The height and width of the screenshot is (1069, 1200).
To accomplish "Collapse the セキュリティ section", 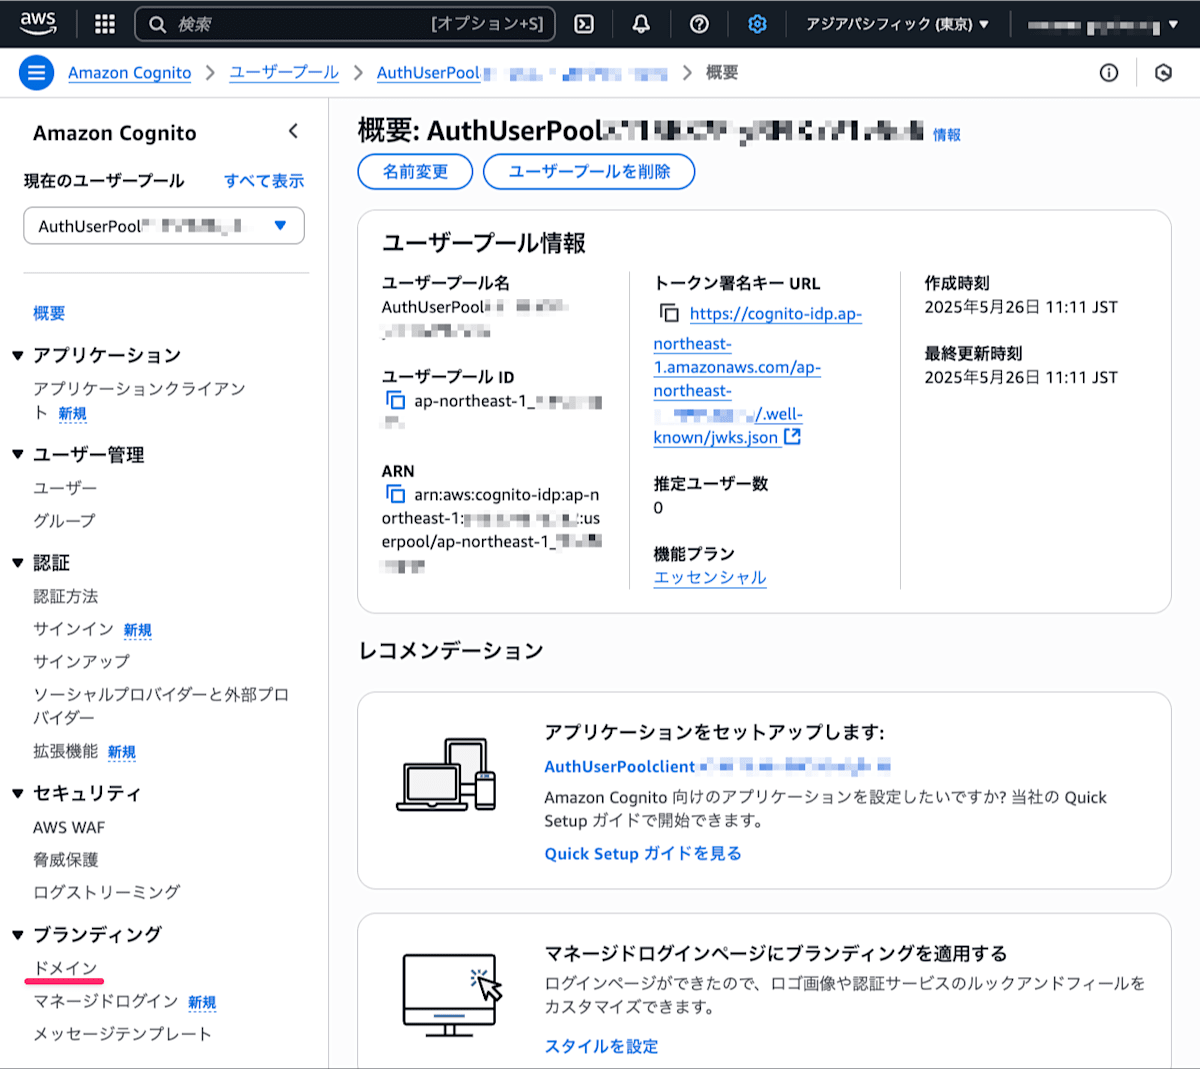I will pyautogui.click(x=17, y=793).
